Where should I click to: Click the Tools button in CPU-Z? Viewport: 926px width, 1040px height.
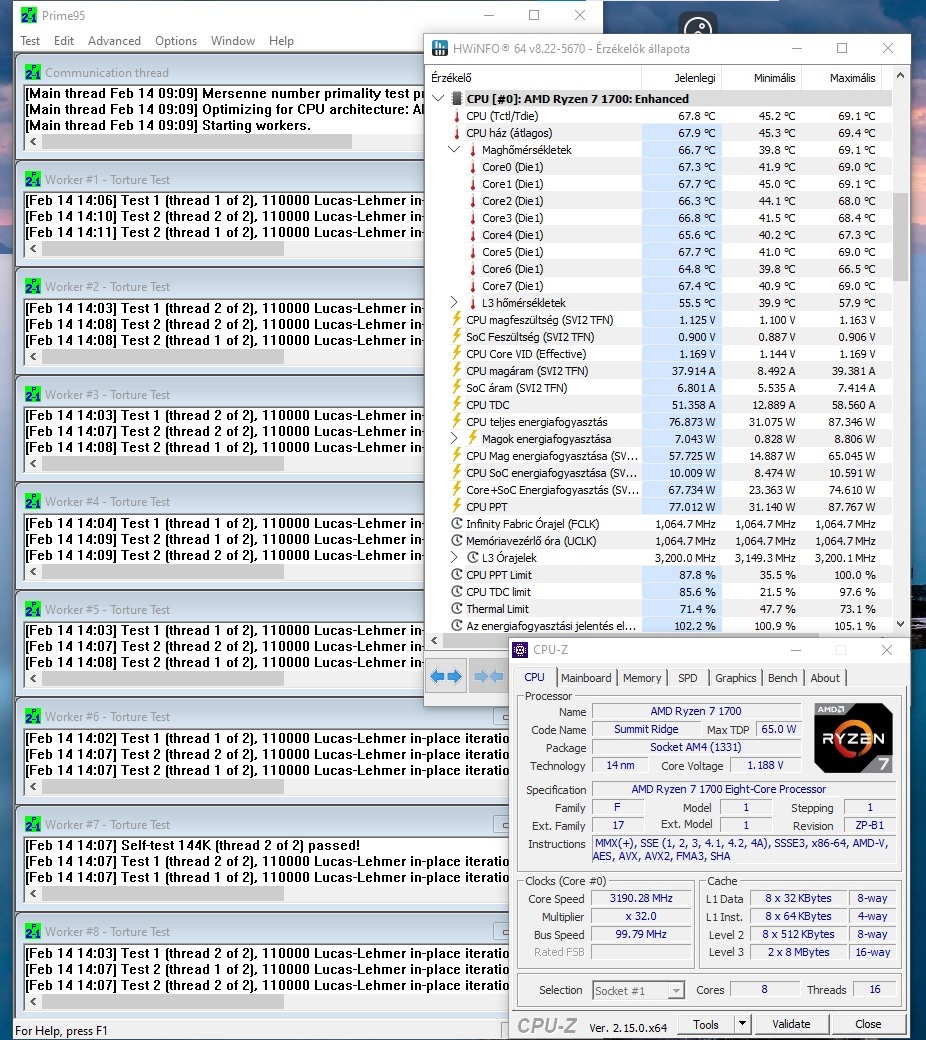coord(706,1025)
